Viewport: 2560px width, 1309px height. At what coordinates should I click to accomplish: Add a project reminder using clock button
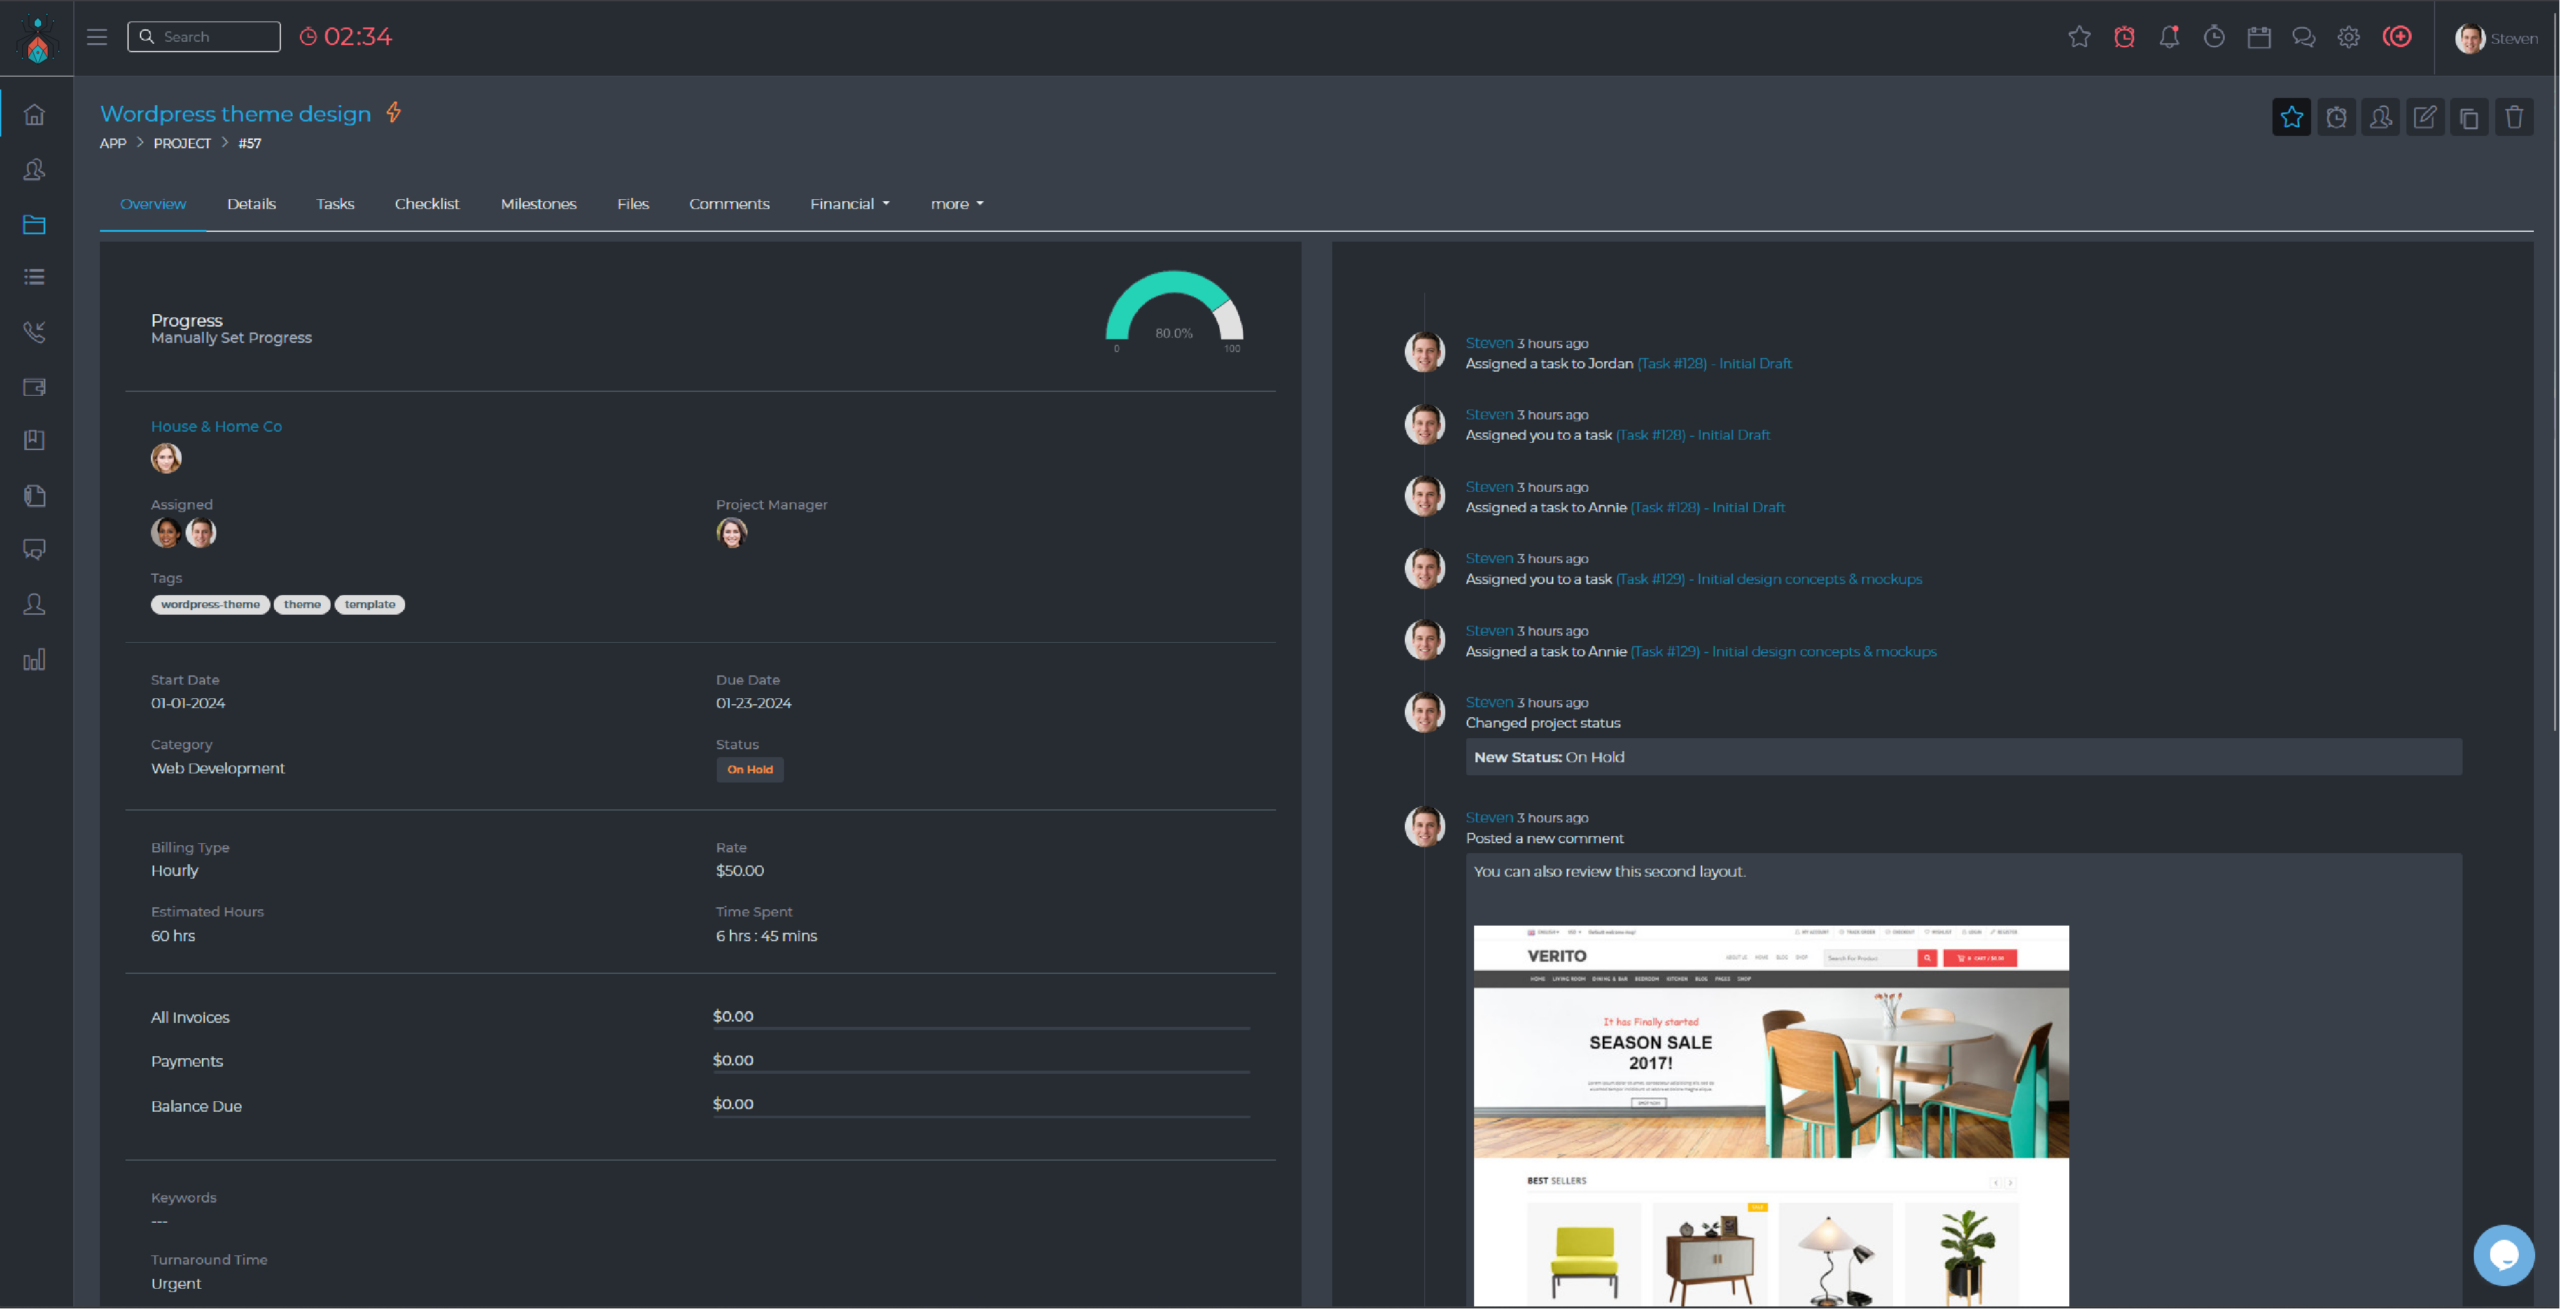[x=2336, y=117]
